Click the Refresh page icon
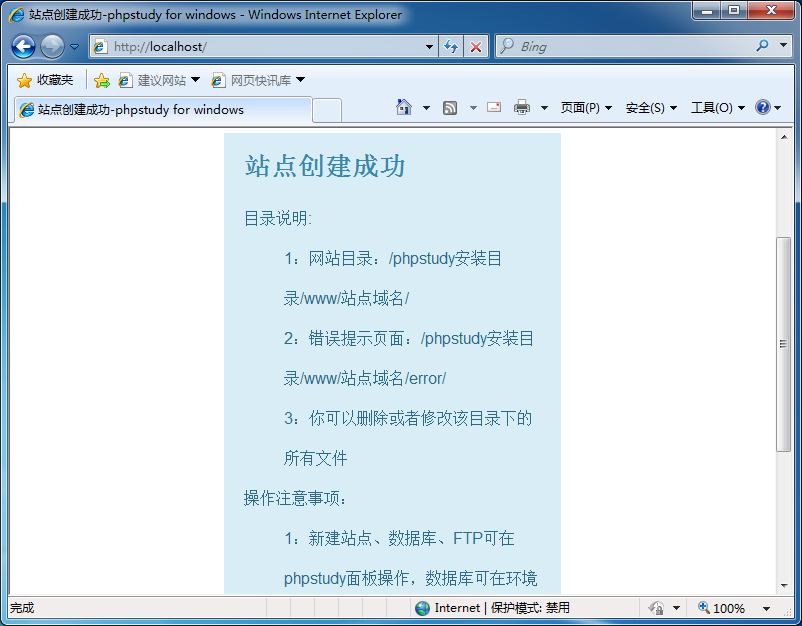 click(451, 47)
